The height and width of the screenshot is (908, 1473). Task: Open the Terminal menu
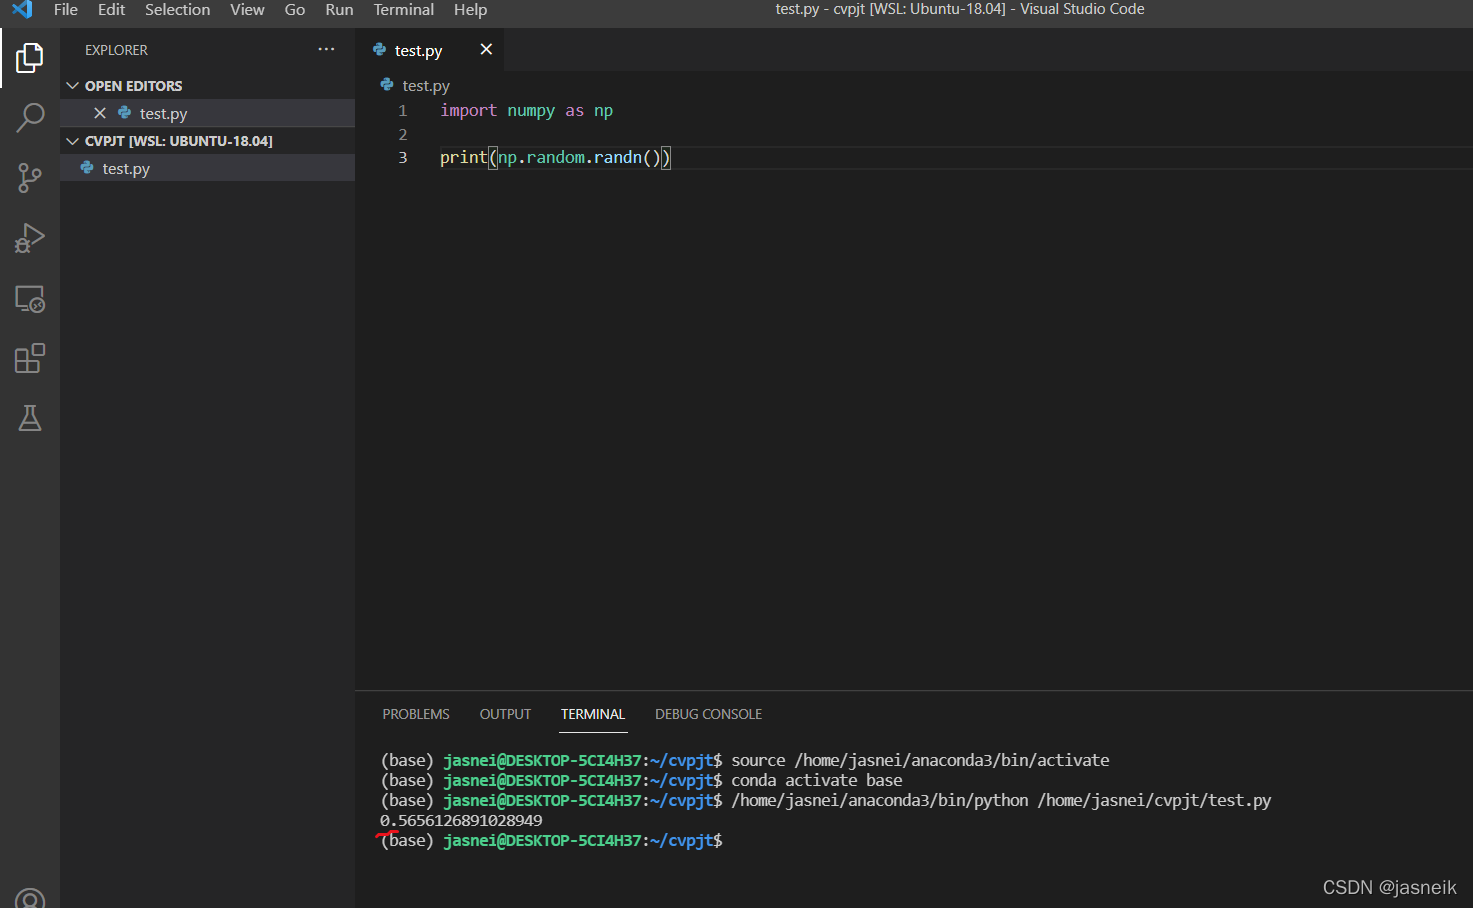pyautogui.click(x=403, y=10)
